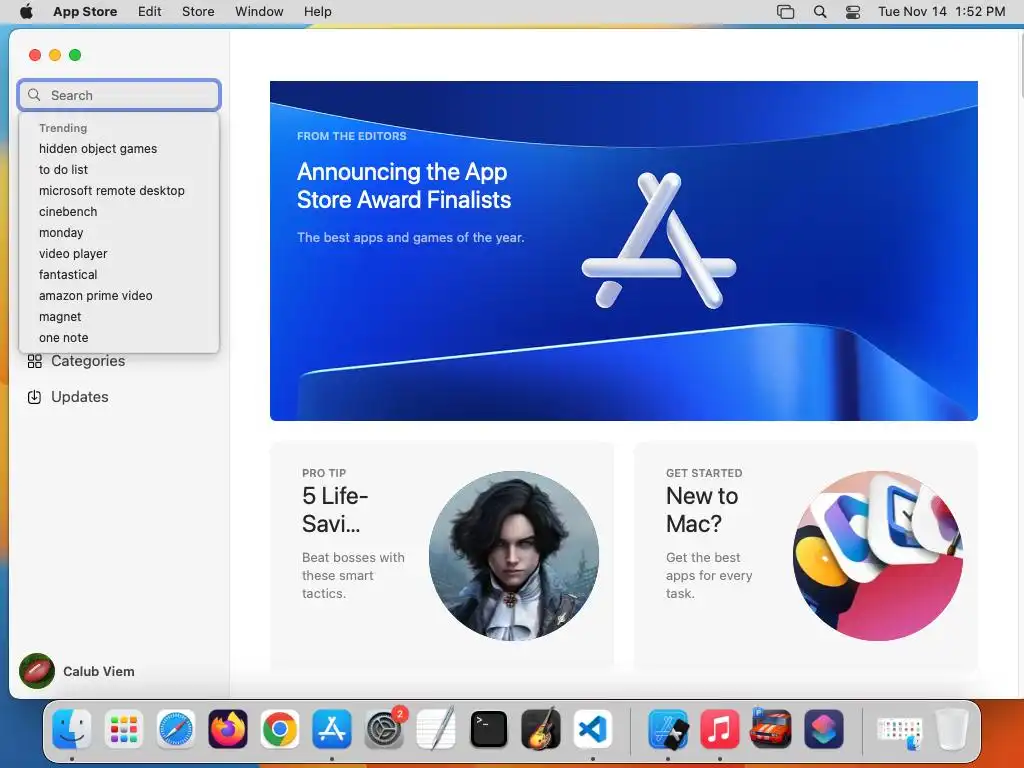
Task: Open the Apple menu logo
Action: tap(26, 11)
